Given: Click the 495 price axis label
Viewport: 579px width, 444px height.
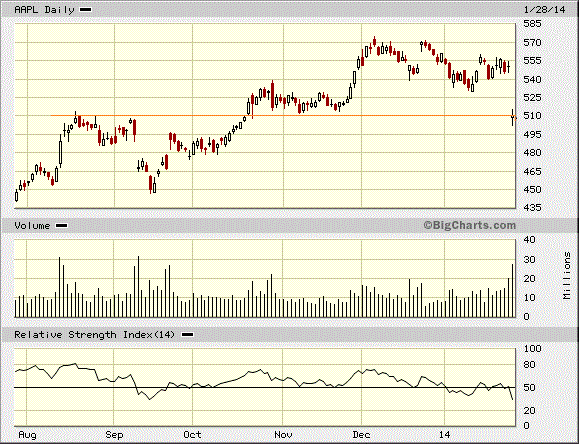Looking at the screenshot, I should 532,134.
